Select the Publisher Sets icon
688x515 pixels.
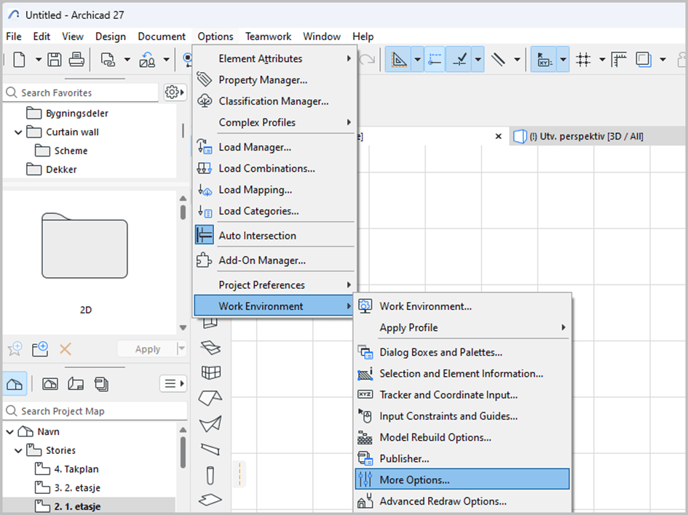point(101,384)
